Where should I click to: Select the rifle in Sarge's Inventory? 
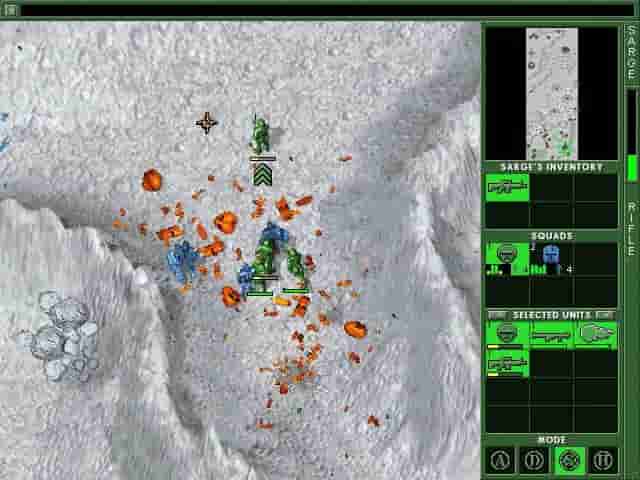point(507,187)
